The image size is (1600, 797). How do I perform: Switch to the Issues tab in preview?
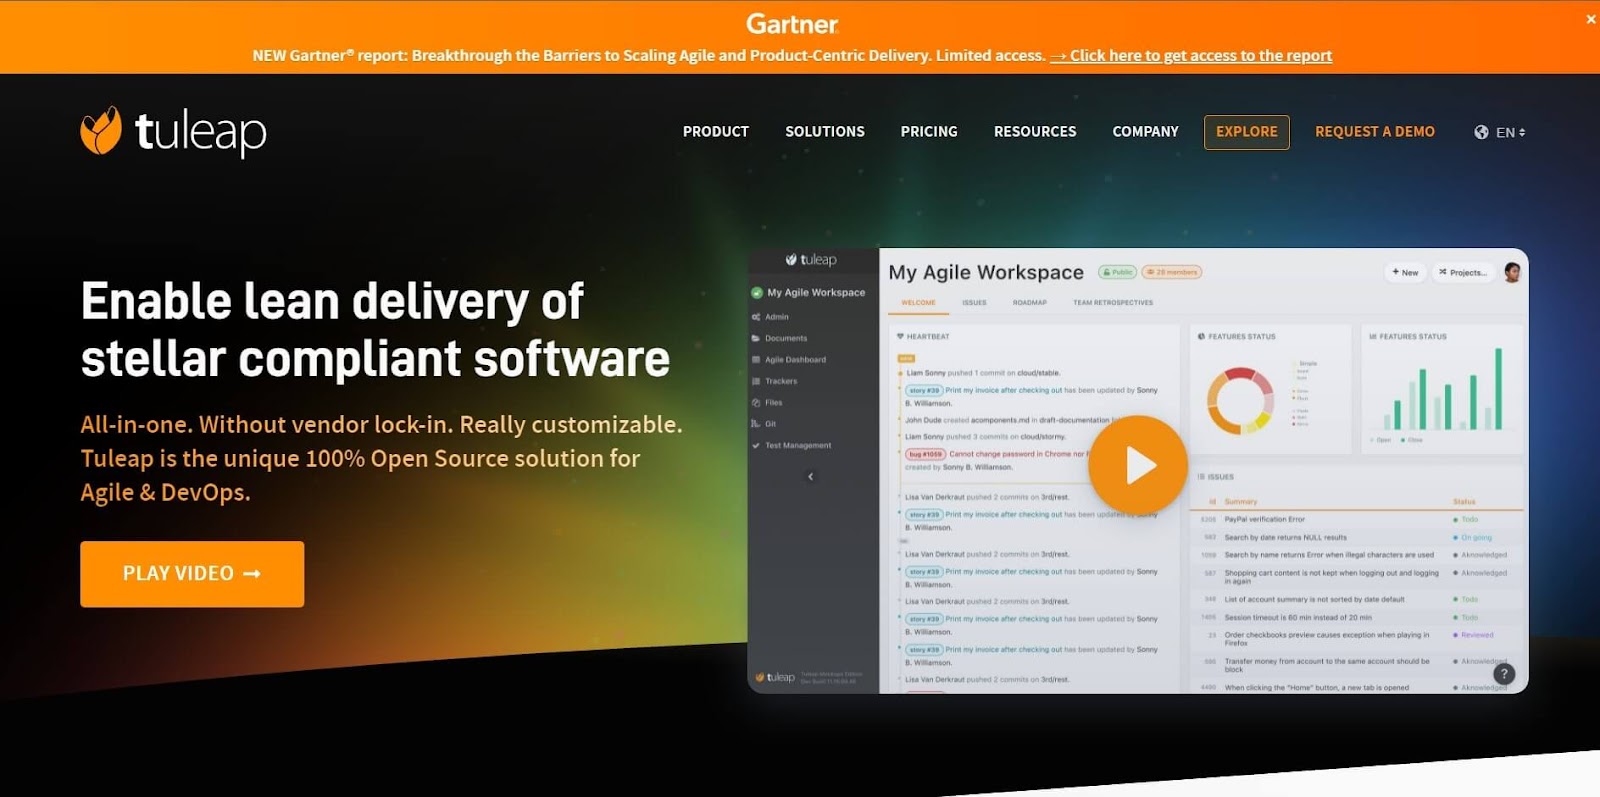974,303
